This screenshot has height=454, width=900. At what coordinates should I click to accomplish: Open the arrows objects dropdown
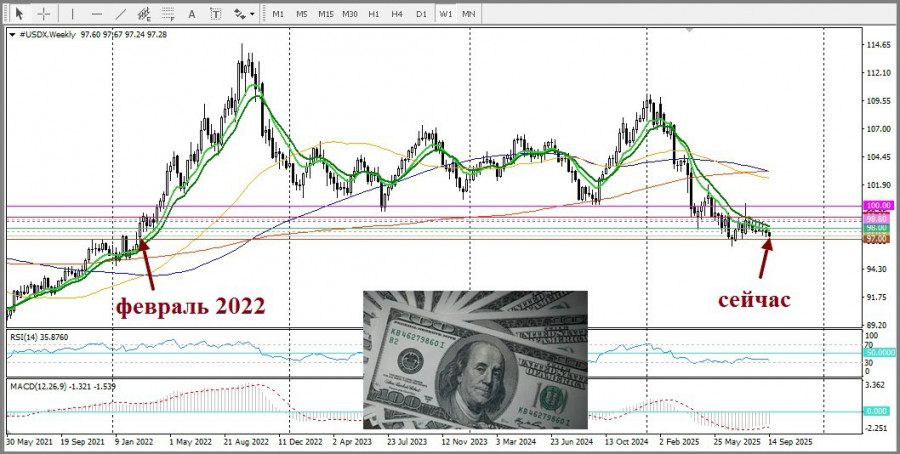pyautogui.click(x=243, y=14)
